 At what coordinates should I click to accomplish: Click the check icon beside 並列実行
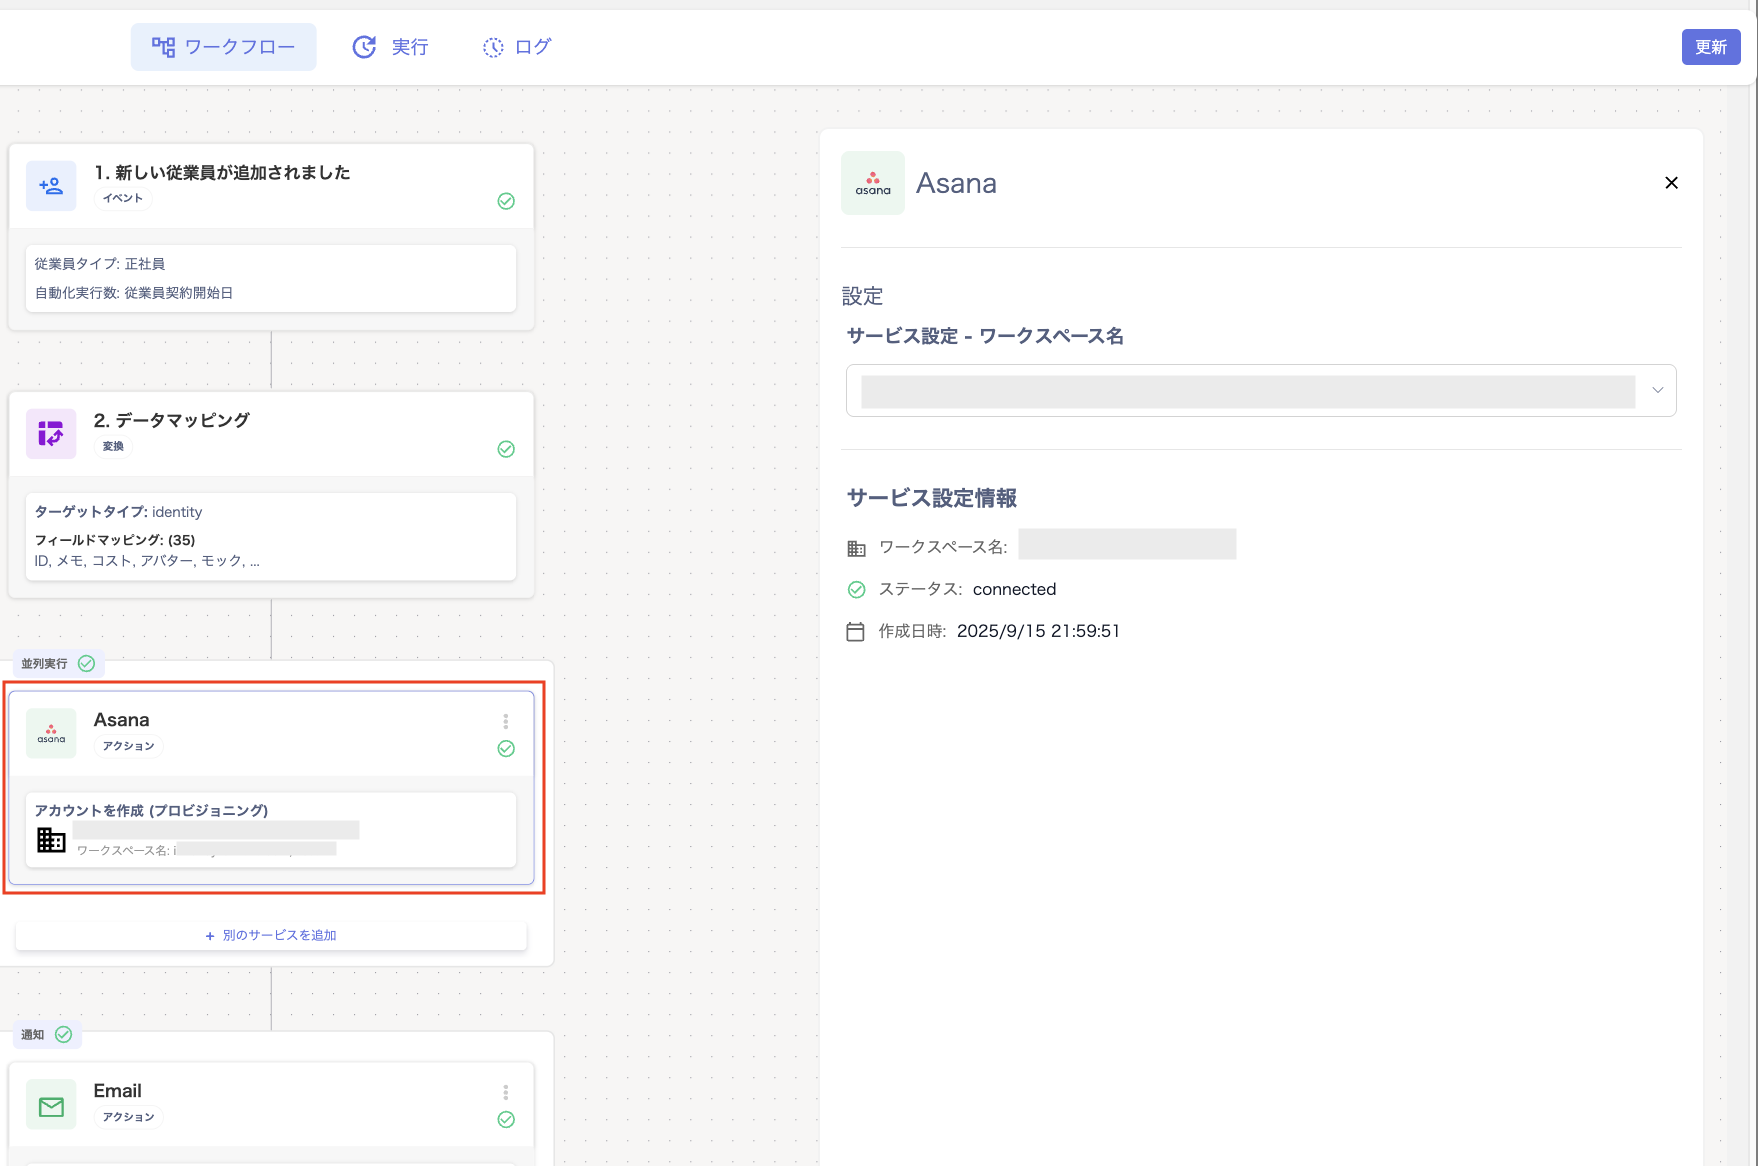point(87,663)
